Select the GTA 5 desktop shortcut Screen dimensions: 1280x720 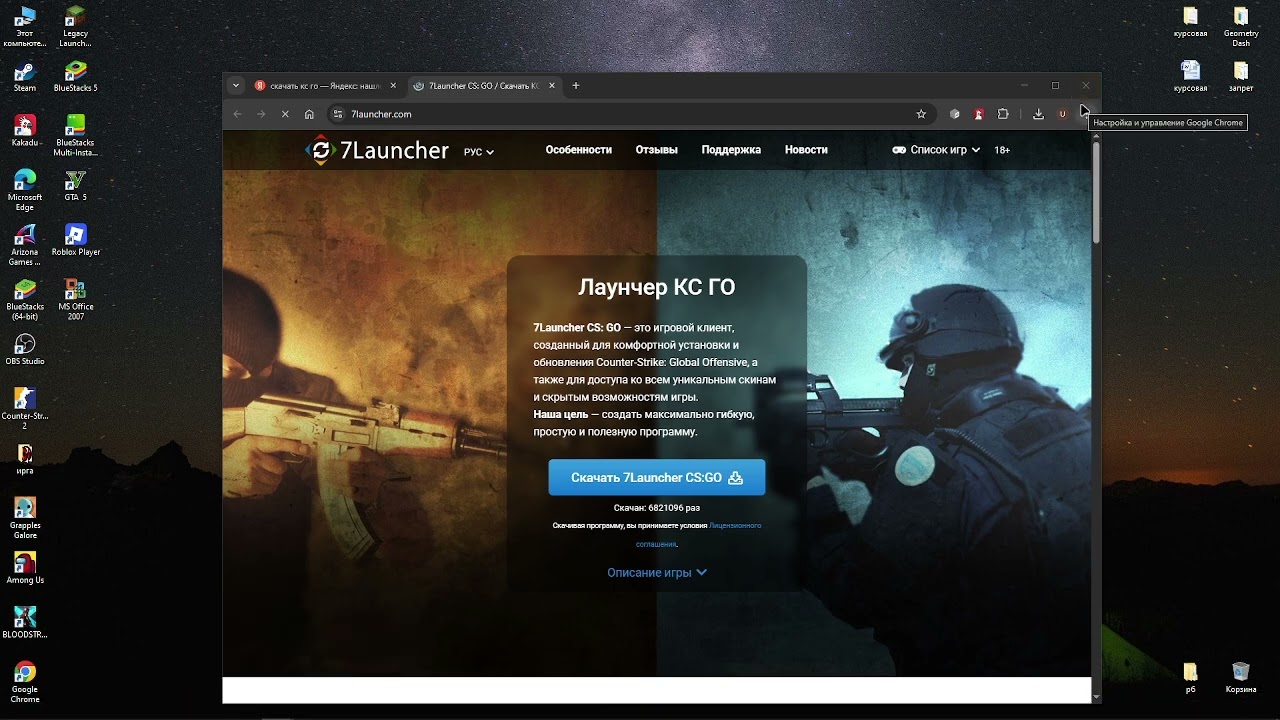76,186
